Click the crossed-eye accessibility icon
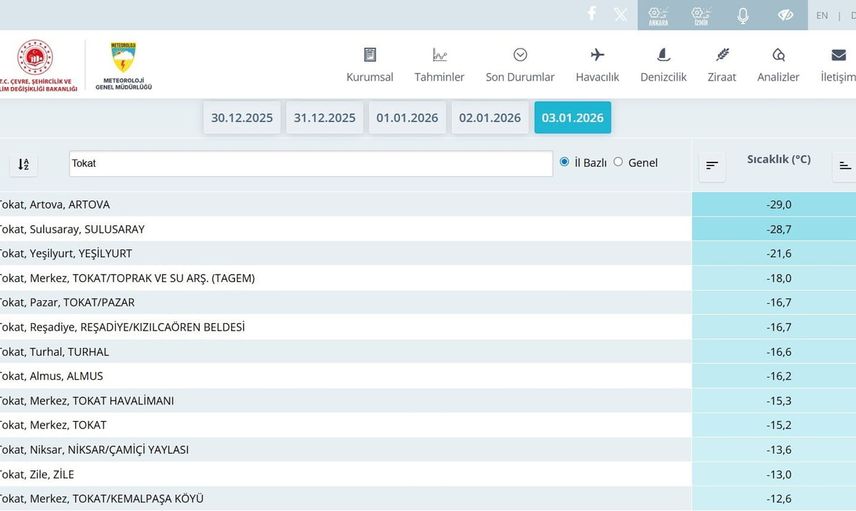This screenshot has height=511, width=856. point(785,15)
